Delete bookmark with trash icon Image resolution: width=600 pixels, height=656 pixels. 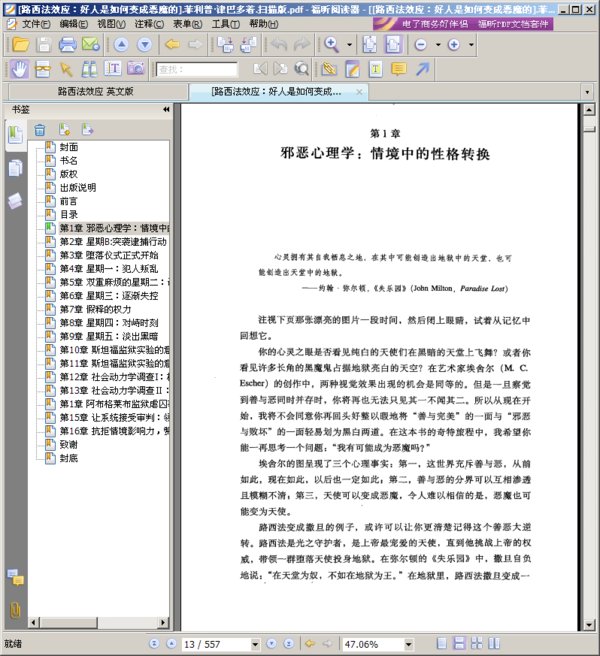pos(40,130)
